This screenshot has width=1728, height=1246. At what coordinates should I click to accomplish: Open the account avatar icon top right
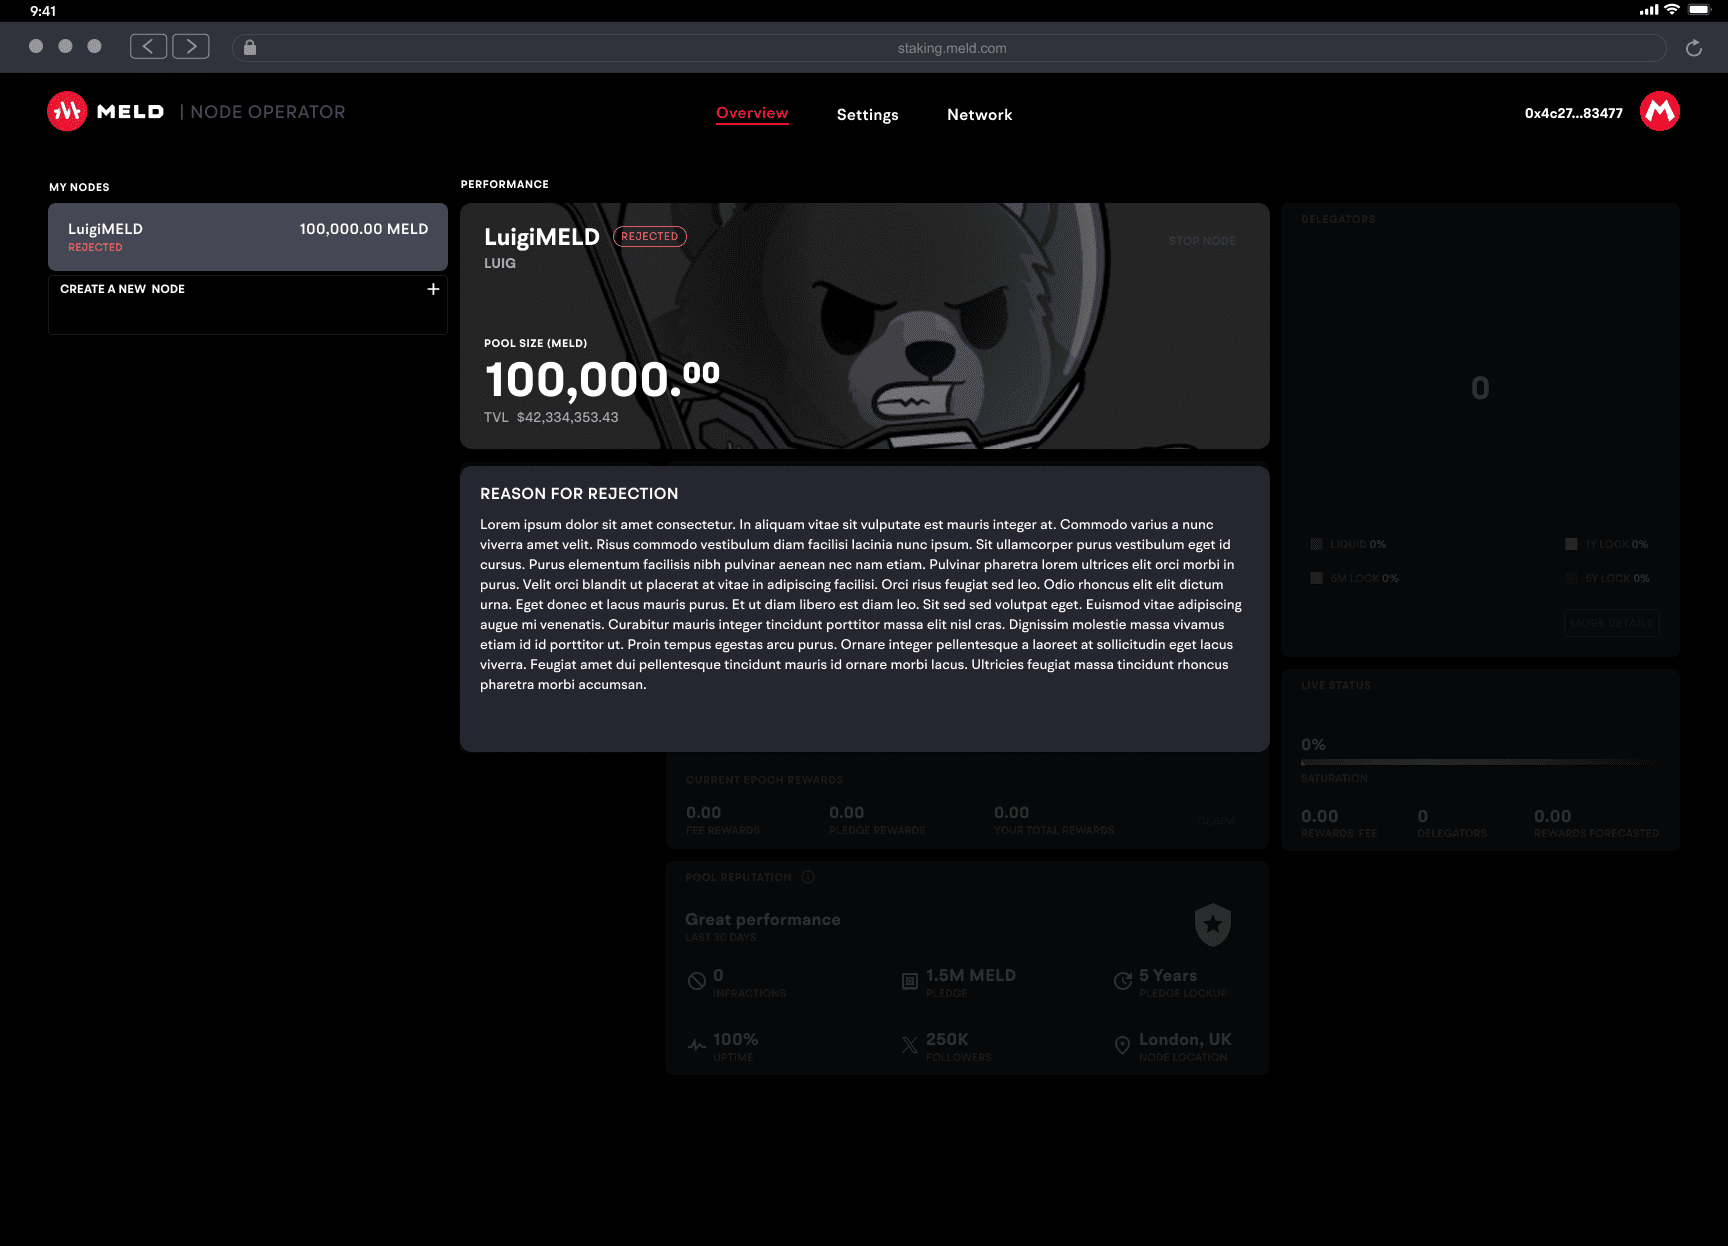point(1659,111)
